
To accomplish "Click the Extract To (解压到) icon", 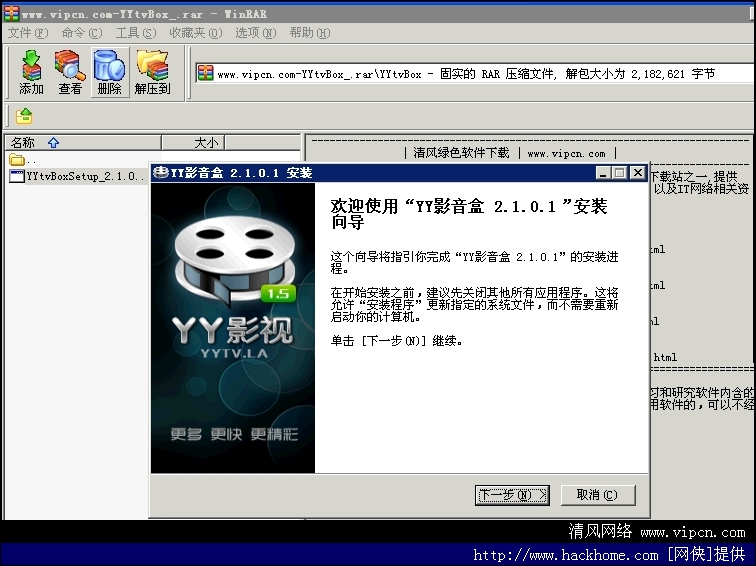I will click(152, 72).
